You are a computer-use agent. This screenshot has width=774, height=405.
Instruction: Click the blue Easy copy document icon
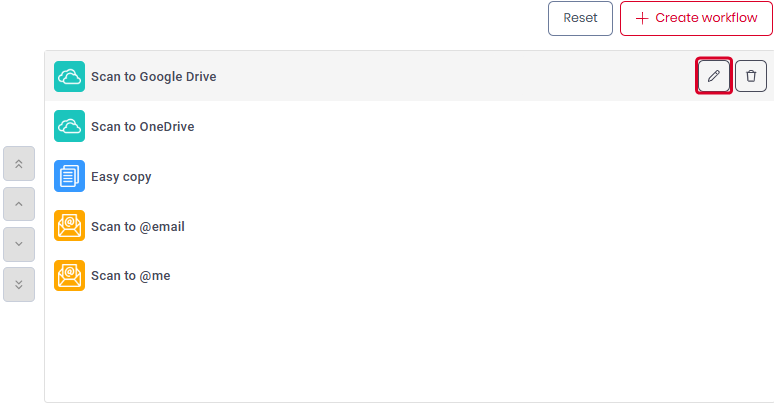pos(69,177)
